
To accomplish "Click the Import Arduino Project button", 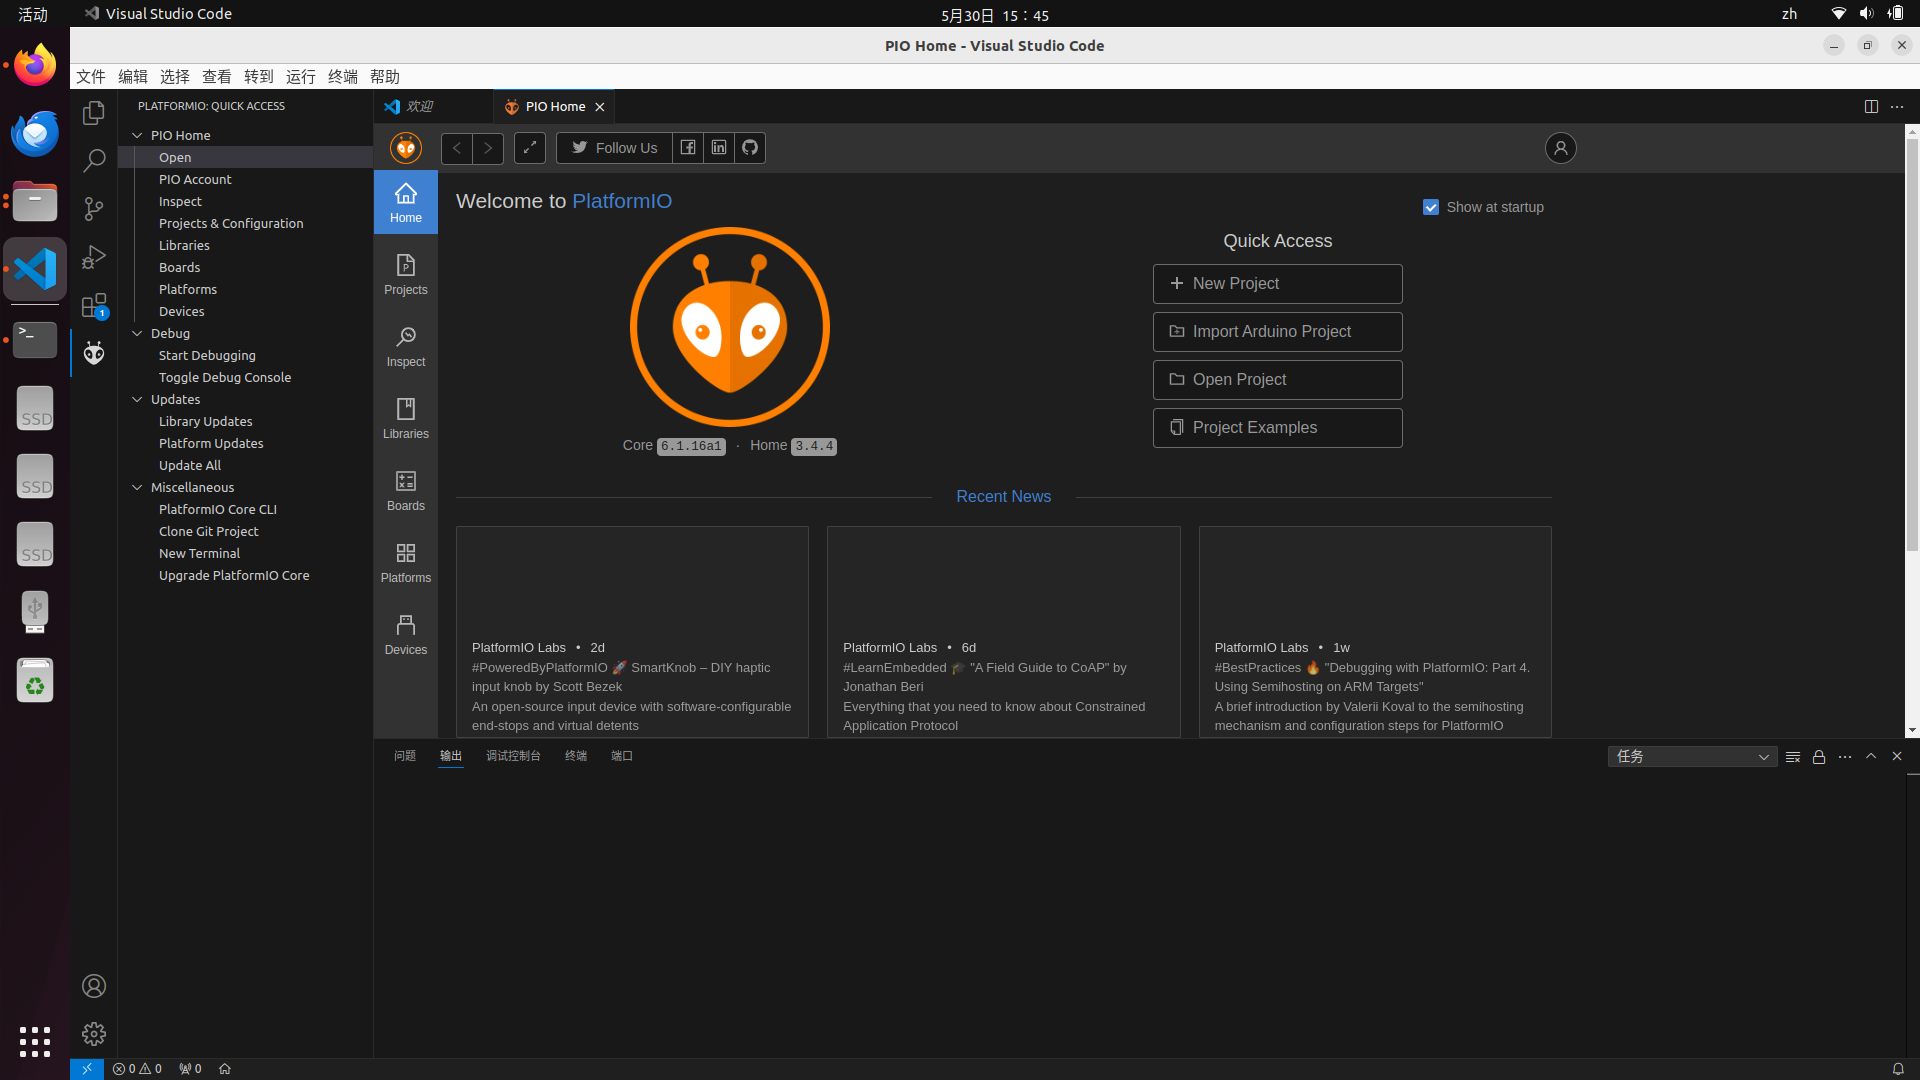I will point(1277,331).
